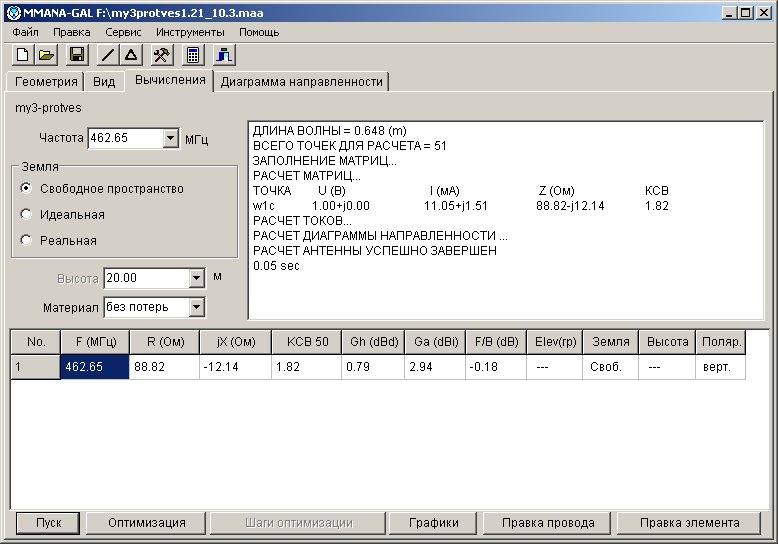This screenshot has width=778, height=544.
Task: Expand the Частота frequency dropdown
Action: (x=169, y=139)
